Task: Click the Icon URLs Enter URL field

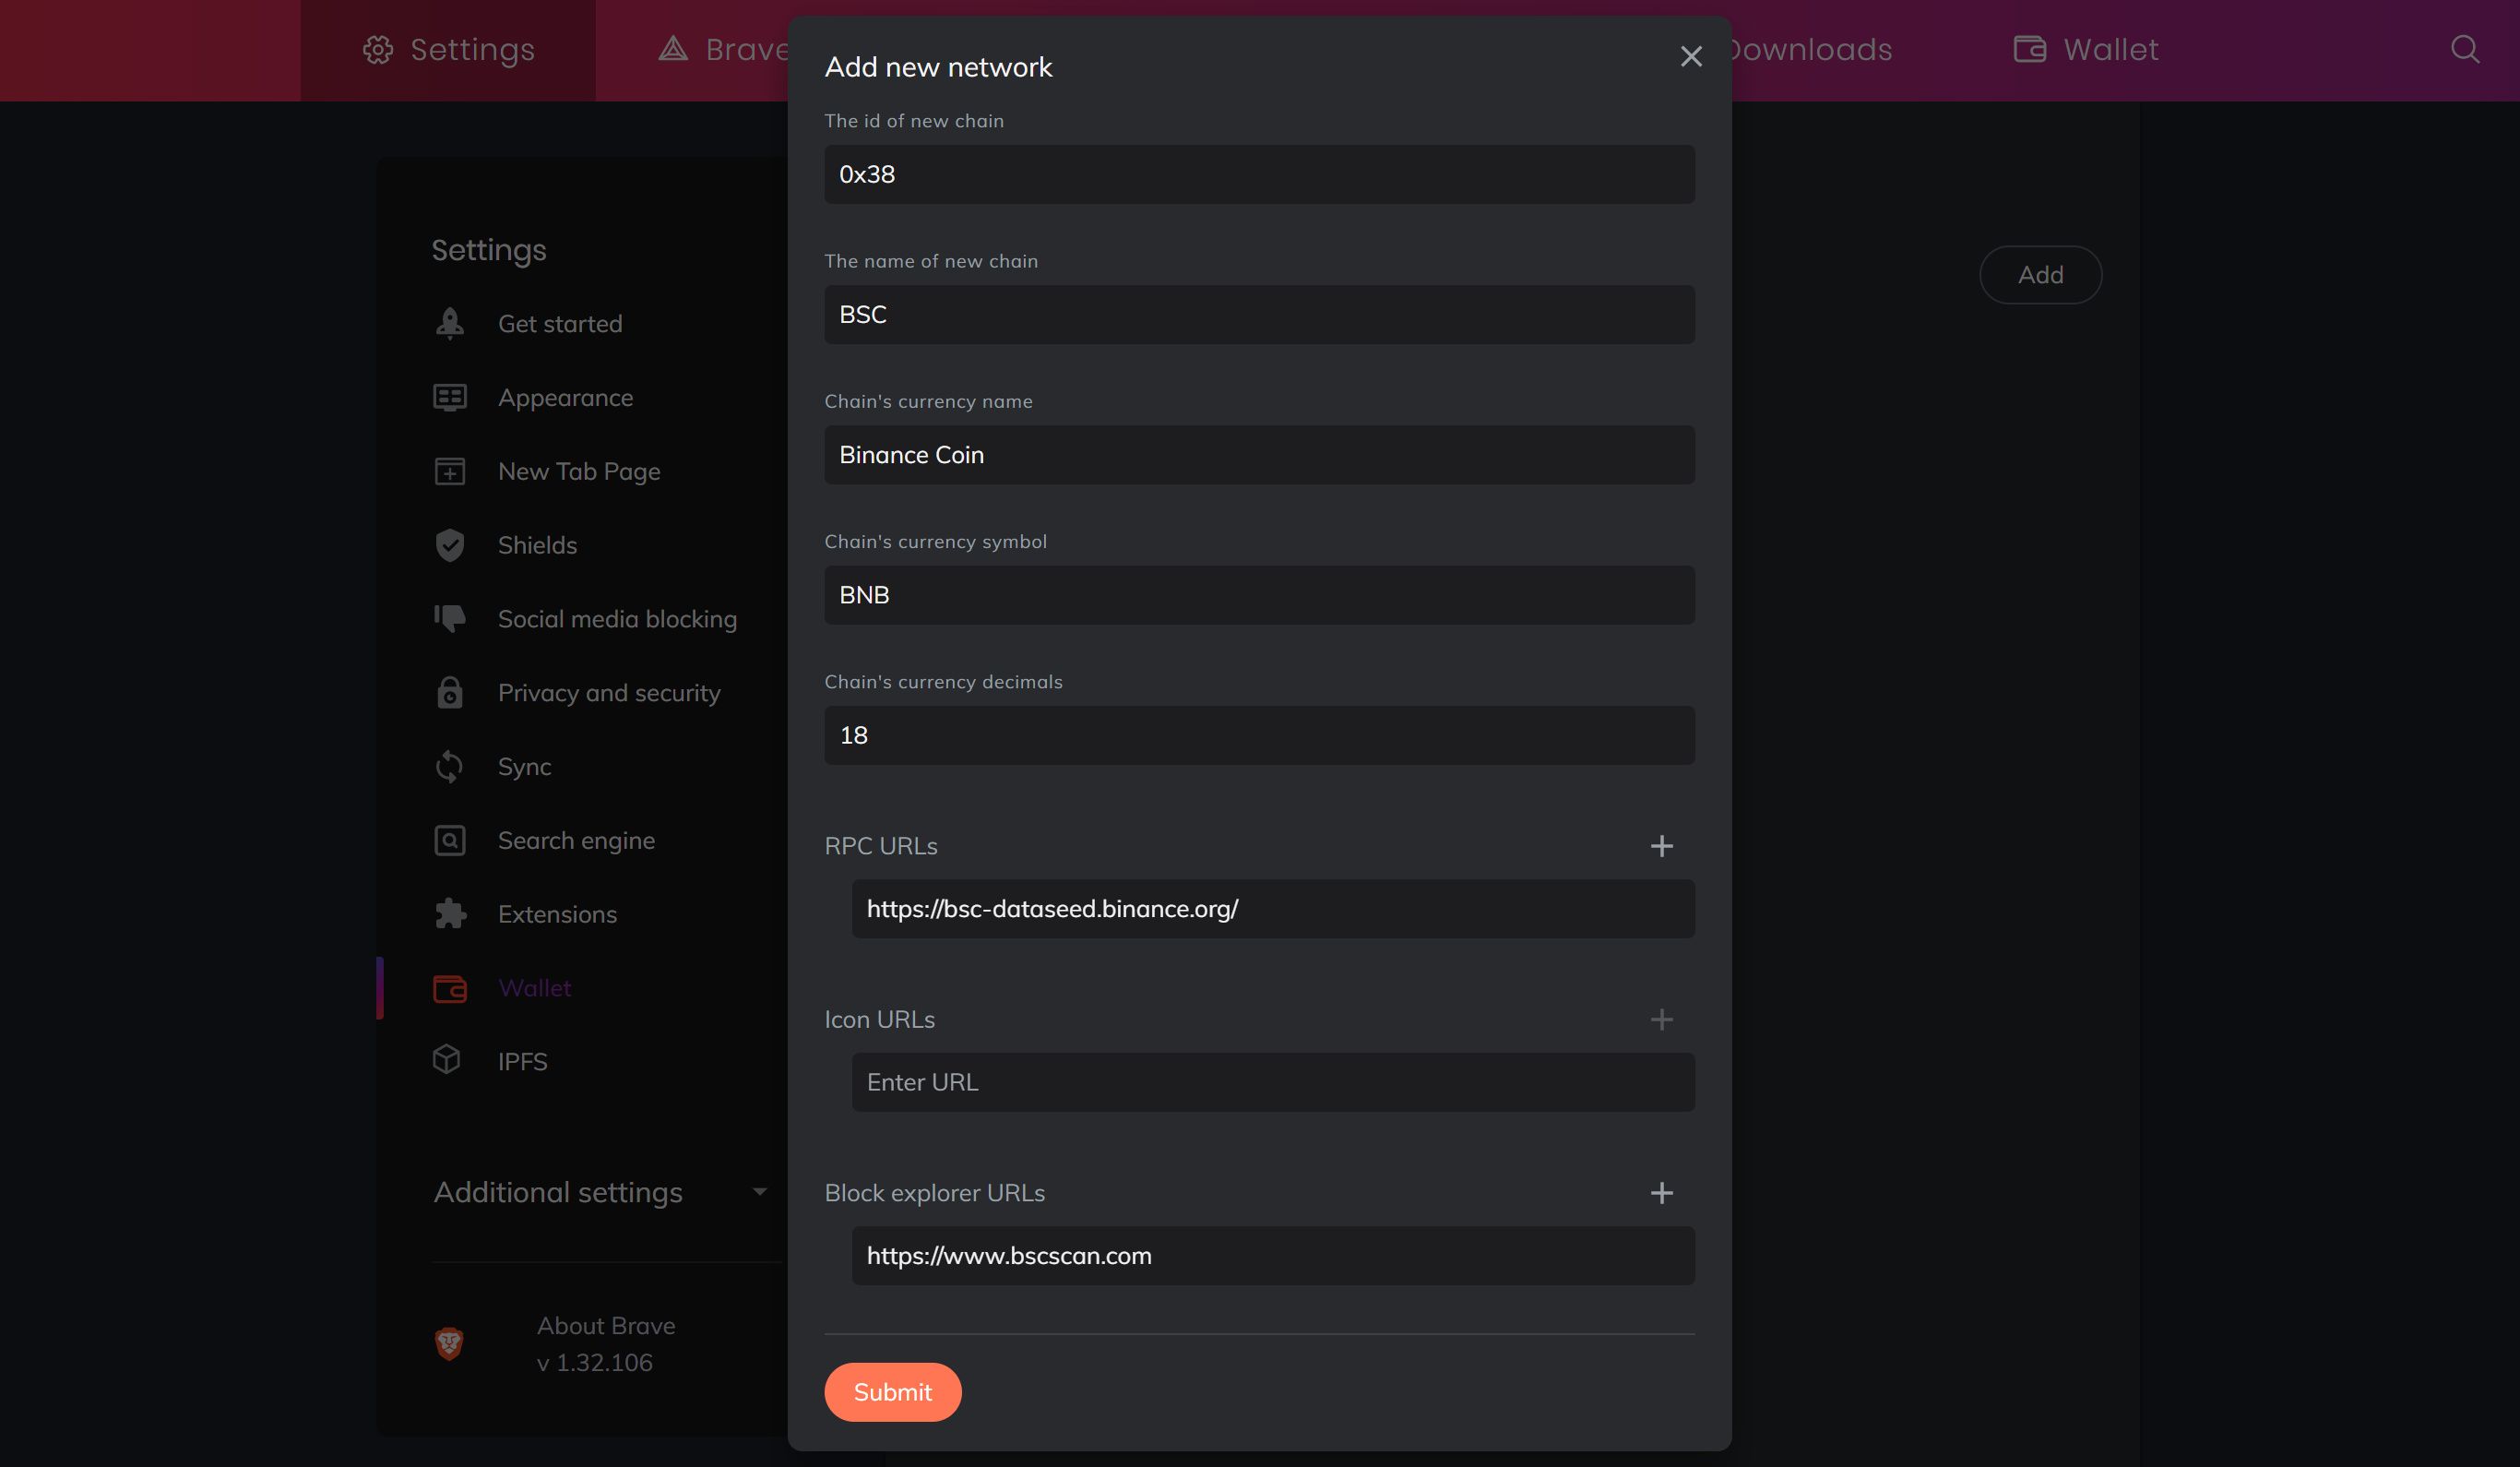Action: (x=1273, y=1082)
